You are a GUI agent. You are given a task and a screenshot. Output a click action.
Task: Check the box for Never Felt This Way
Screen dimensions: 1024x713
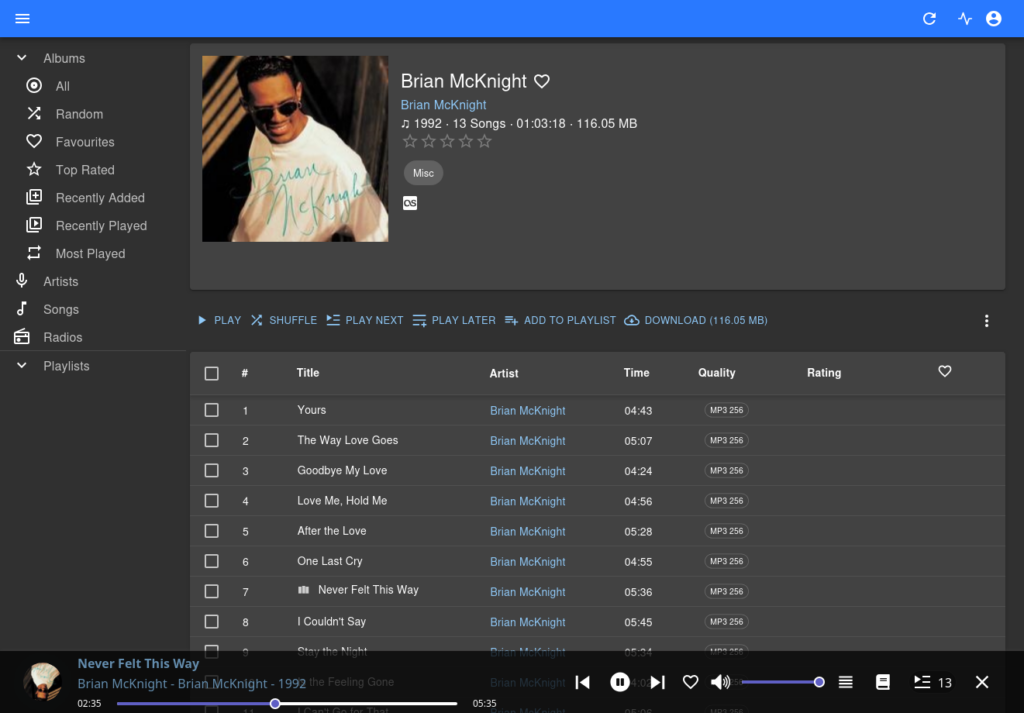click(x=212, y=592)
